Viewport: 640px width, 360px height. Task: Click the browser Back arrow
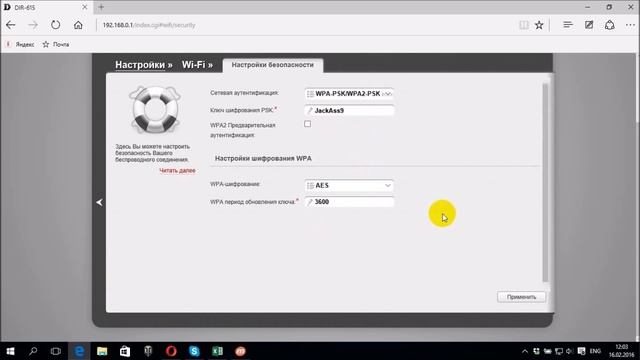(11, 25)
